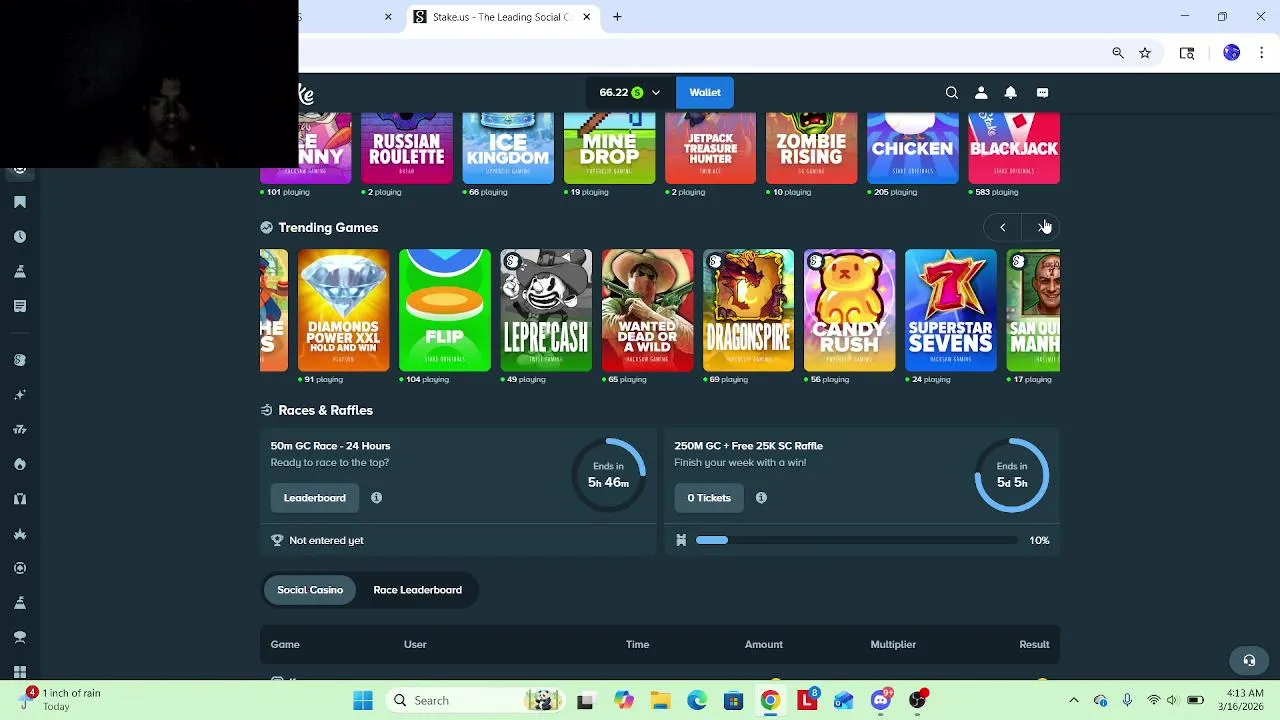Open Wanted Dead or a Wild game
The image size is (1280, 720).
(x=647, y=310)
